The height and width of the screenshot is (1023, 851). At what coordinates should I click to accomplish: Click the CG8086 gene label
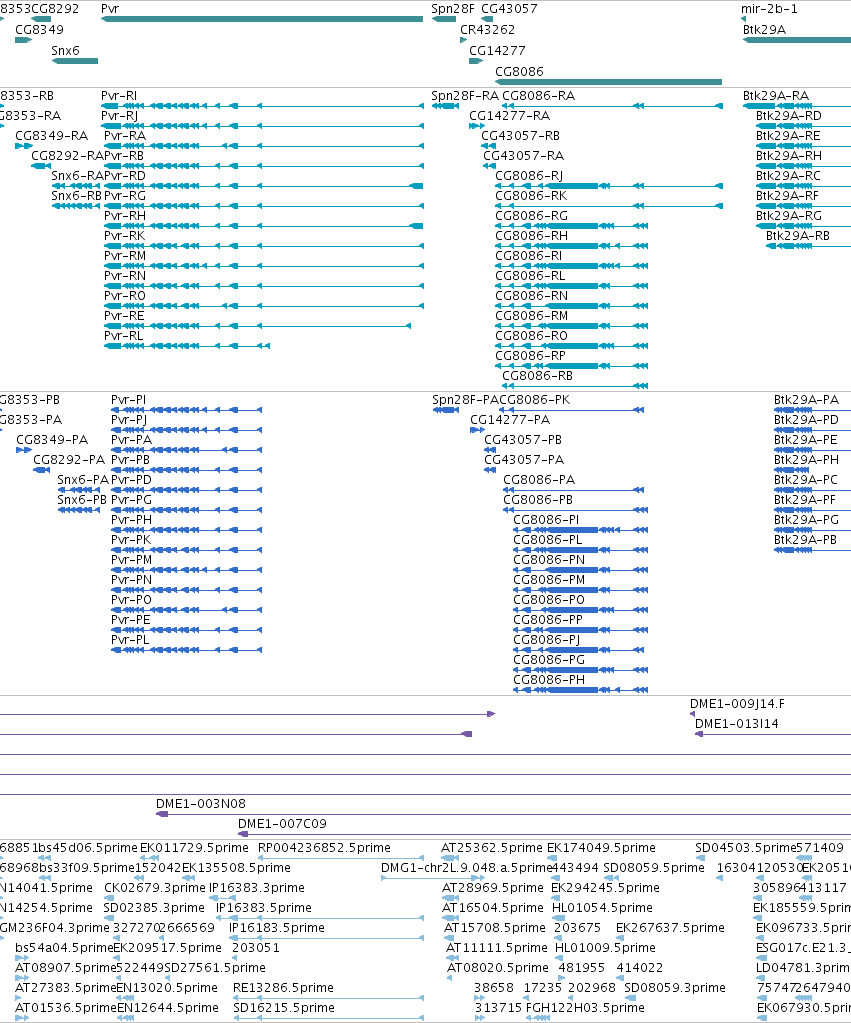pyautogui.click(x=519, y=72)
